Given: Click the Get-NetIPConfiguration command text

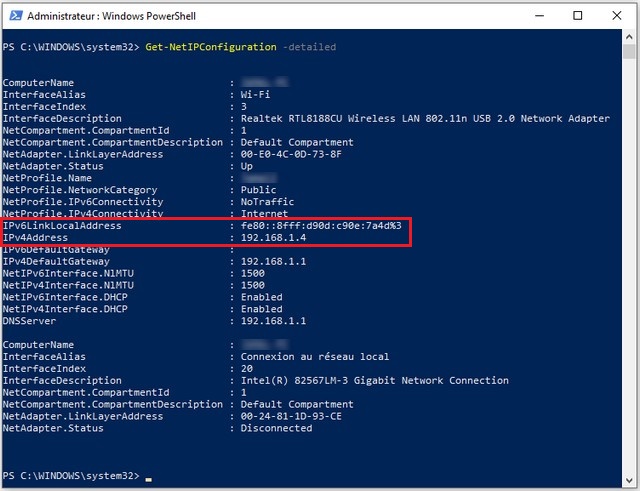Looking at the screenshot, I should click(x=212, y=47).
